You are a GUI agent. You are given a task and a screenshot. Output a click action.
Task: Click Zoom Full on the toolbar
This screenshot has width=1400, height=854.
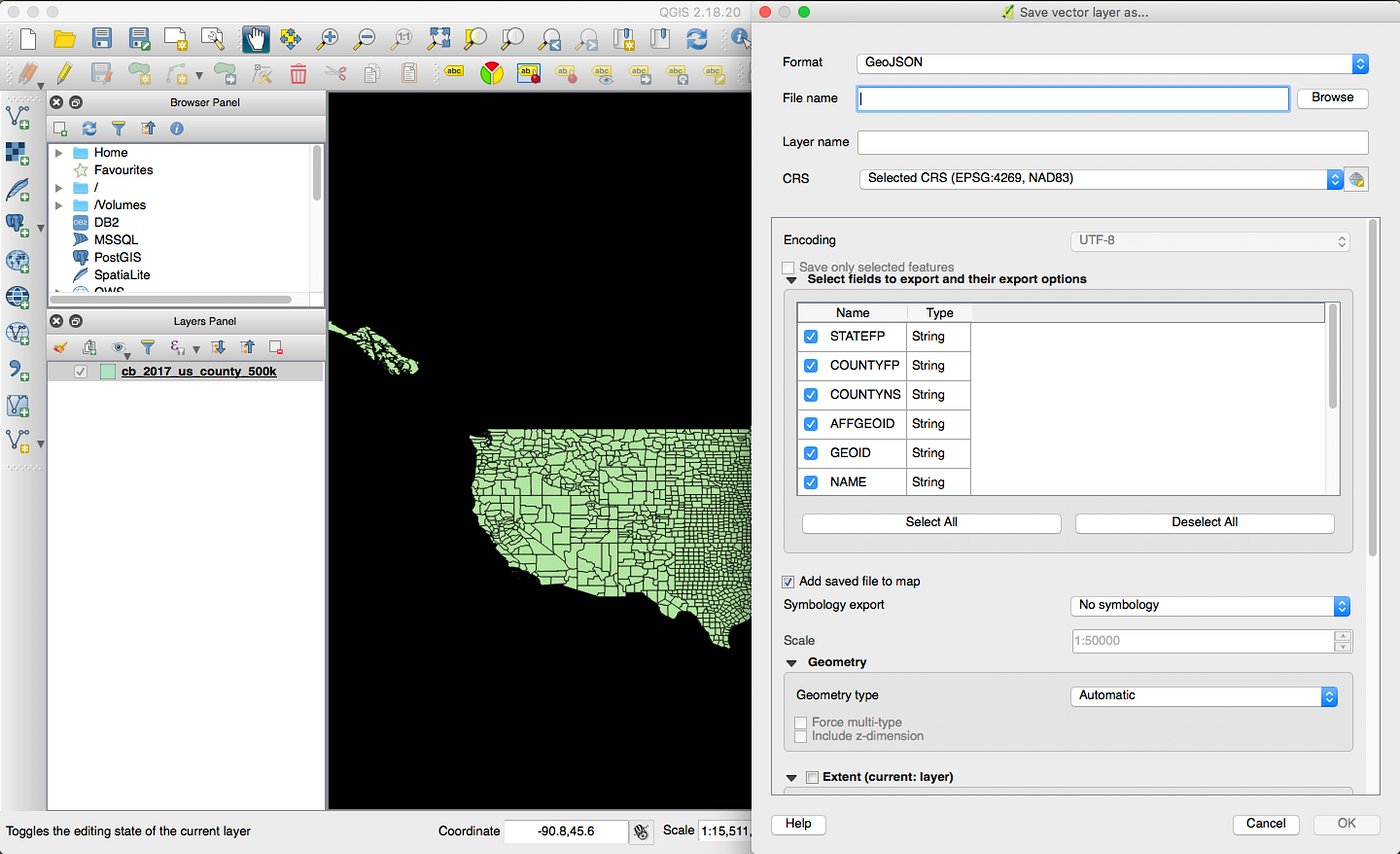click(x=441, y=38)
